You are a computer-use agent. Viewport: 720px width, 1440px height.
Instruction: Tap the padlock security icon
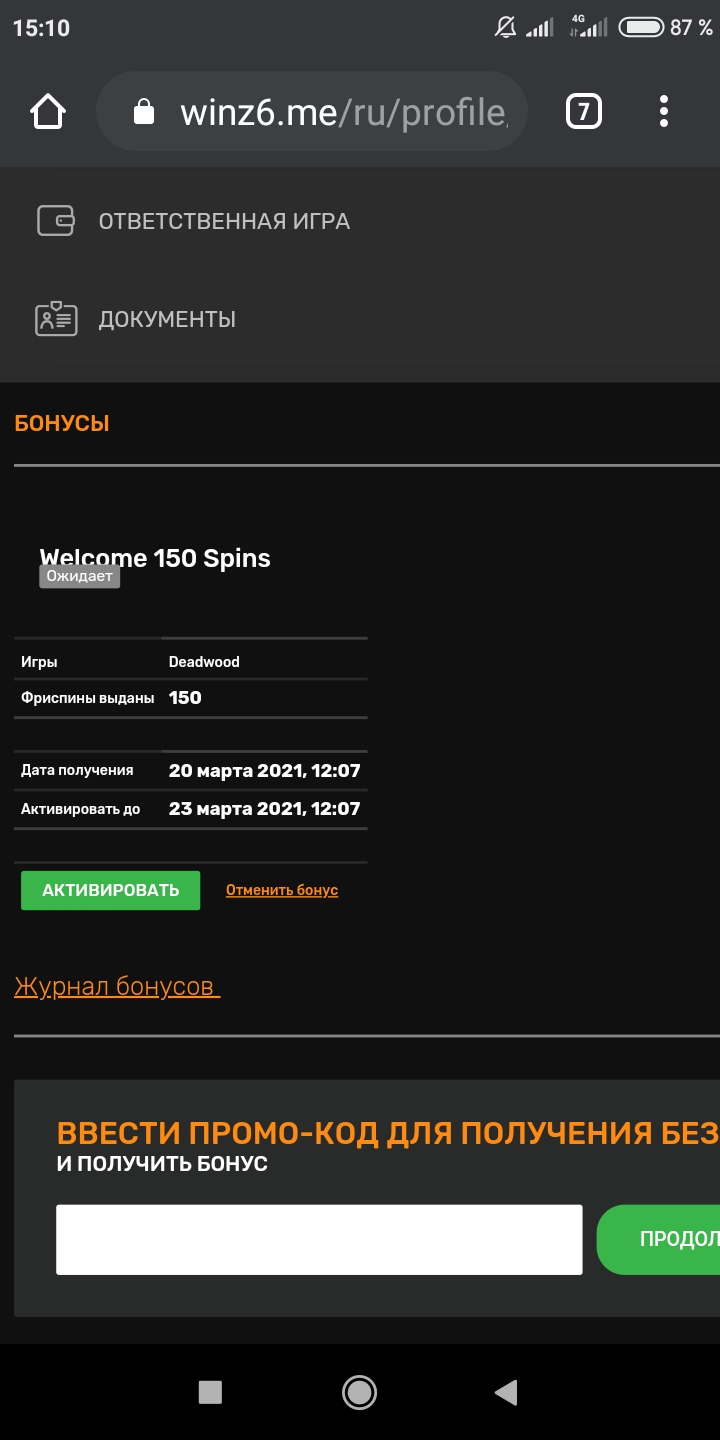(x=144, y=111)
